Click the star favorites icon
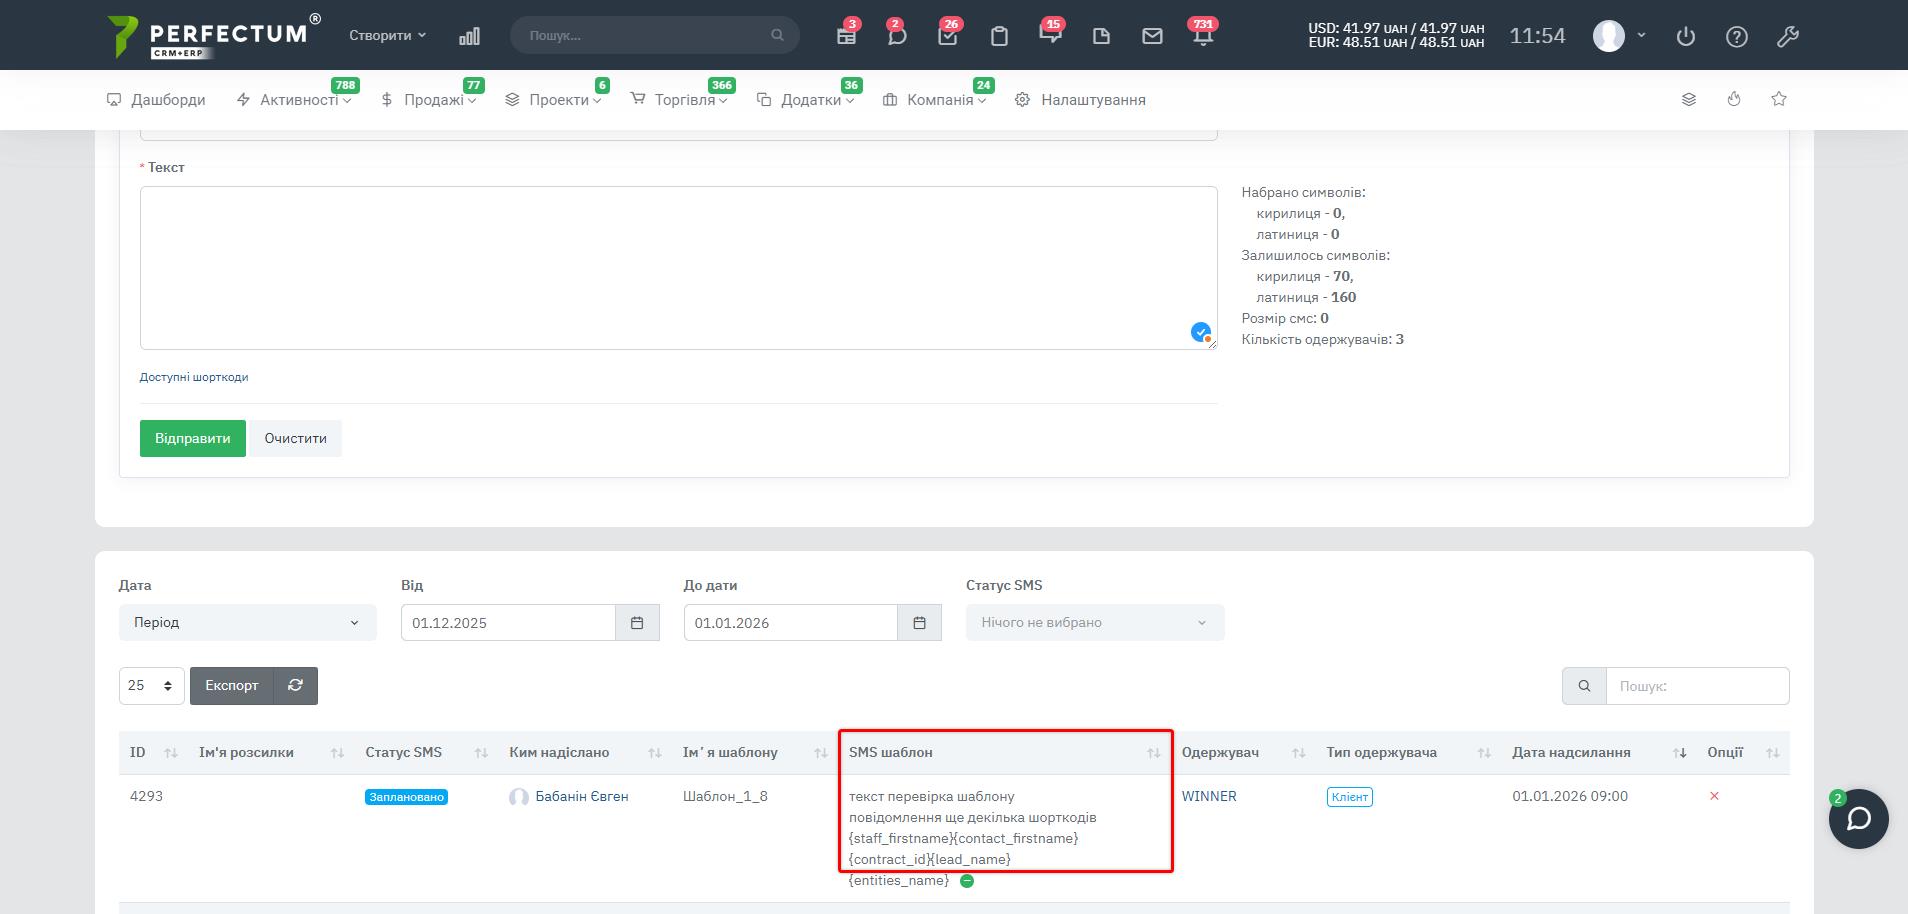This screenshot has height=914, width=1908. coord(1778,99)
